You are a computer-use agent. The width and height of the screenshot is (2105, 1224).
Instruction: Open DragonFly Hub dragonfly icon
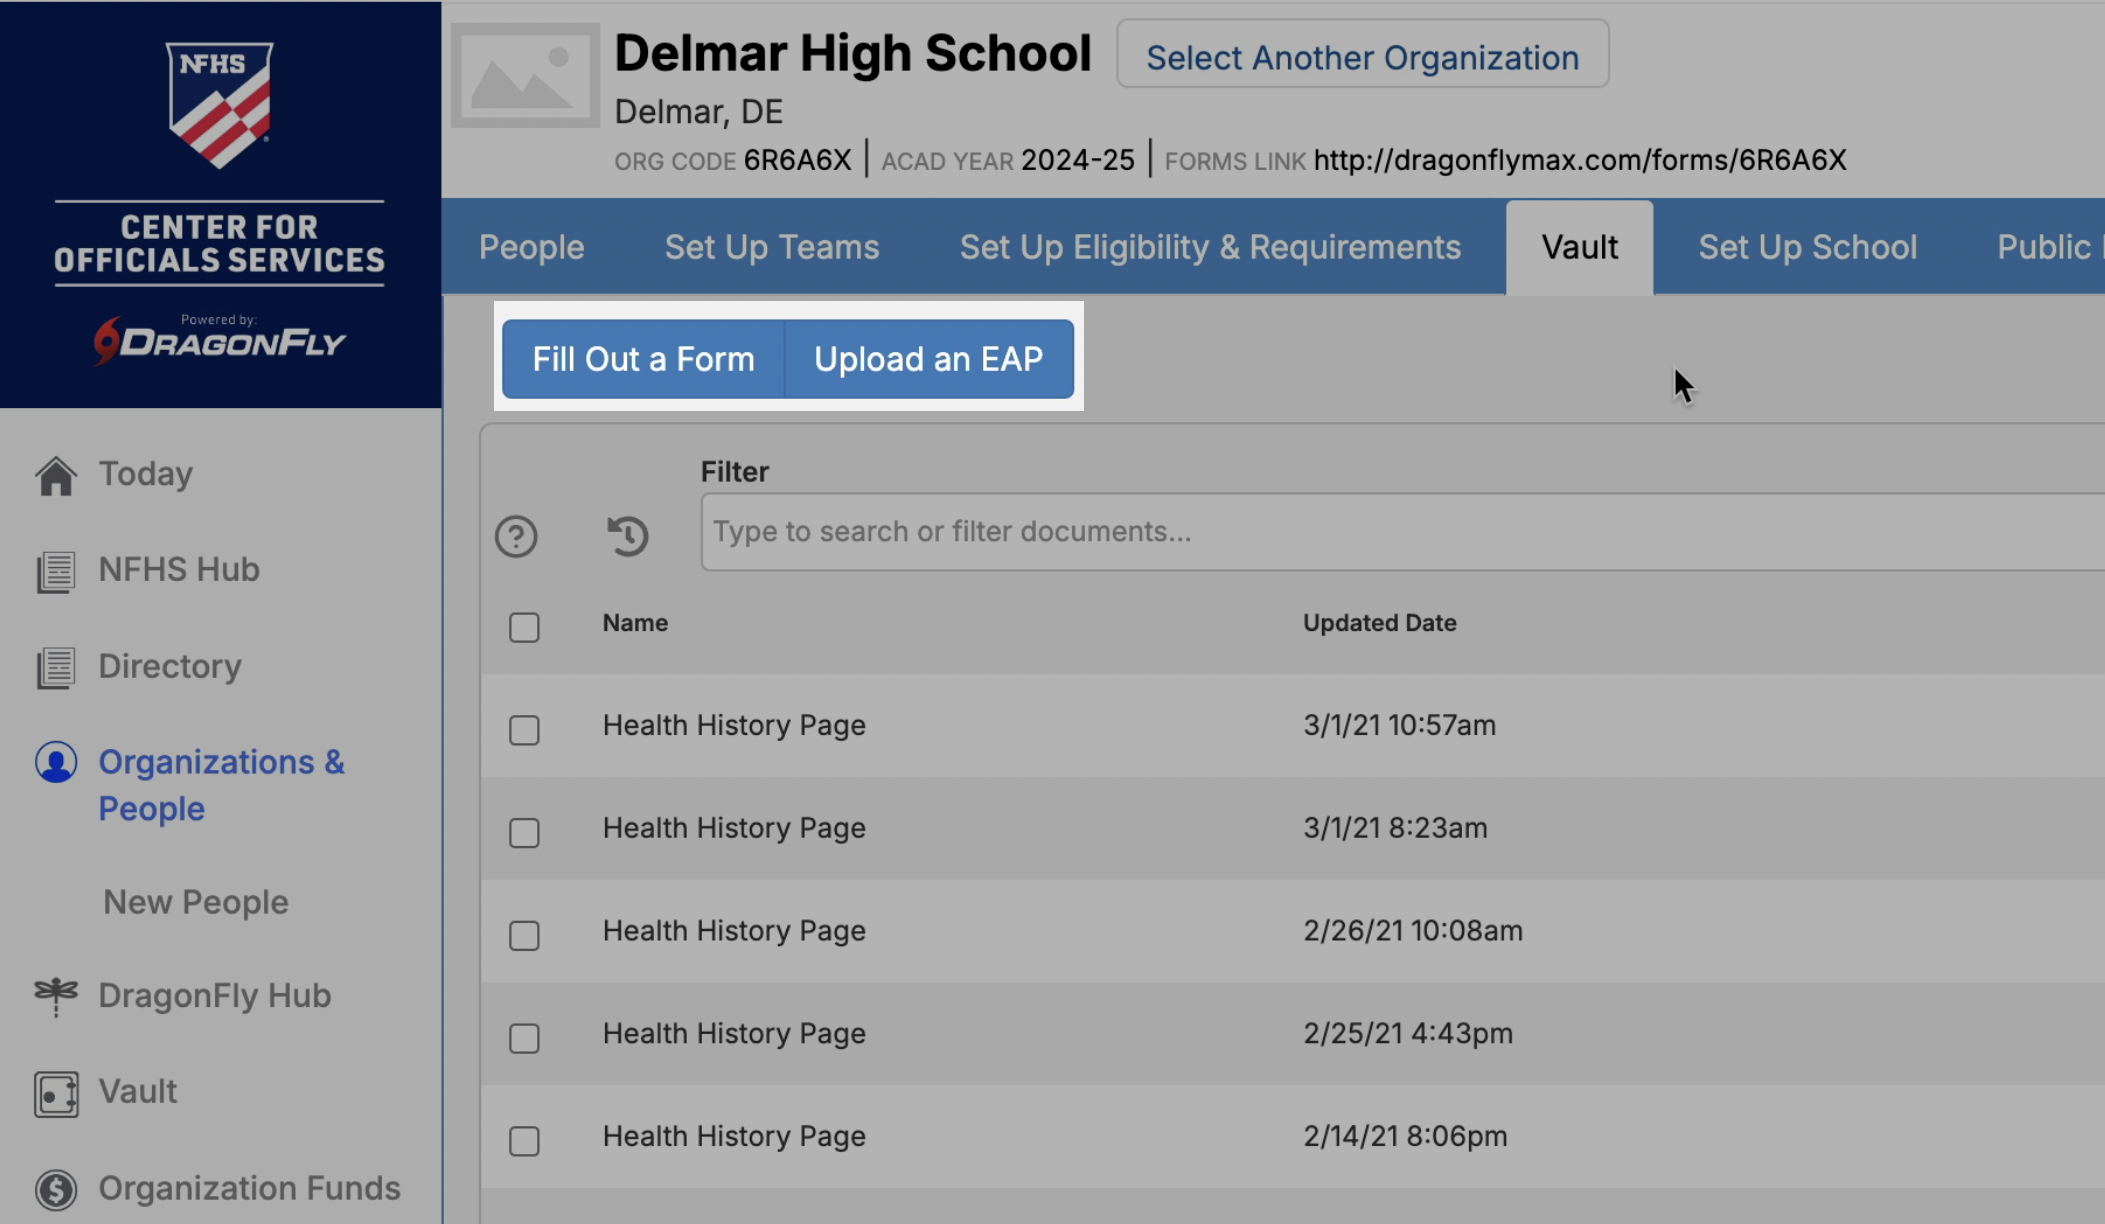56,995
